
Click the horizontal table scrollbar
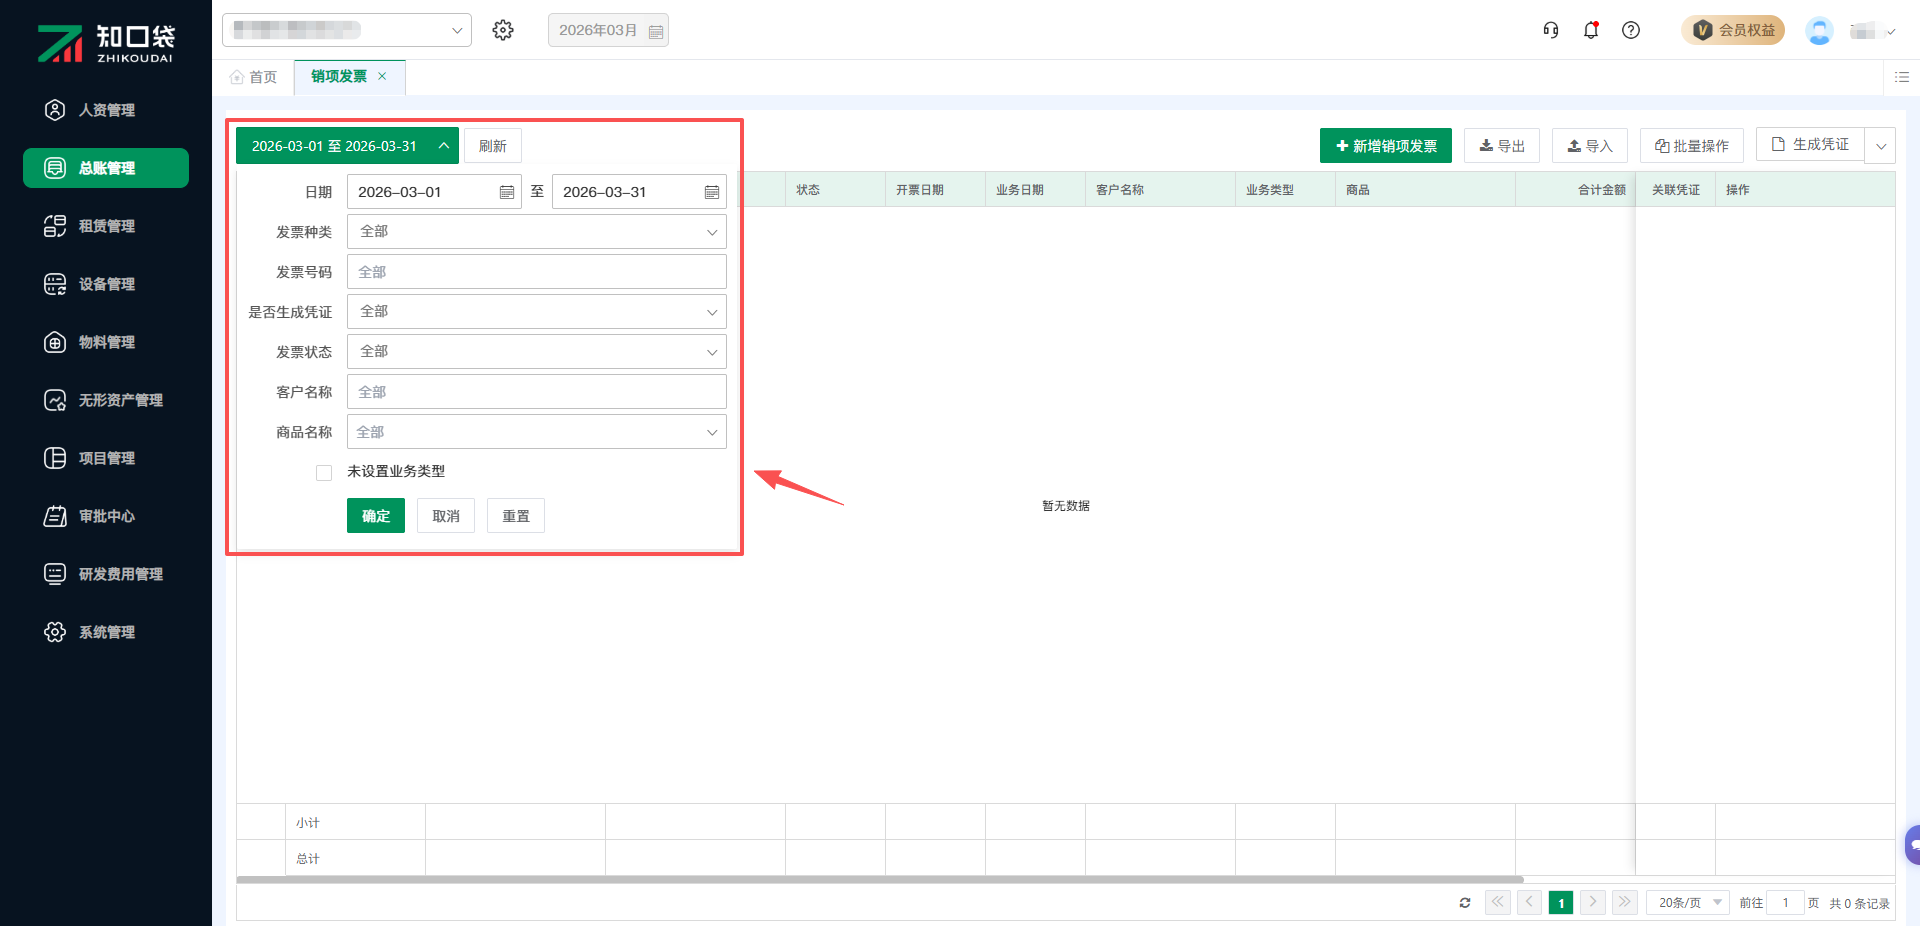[x=880, y=879]
